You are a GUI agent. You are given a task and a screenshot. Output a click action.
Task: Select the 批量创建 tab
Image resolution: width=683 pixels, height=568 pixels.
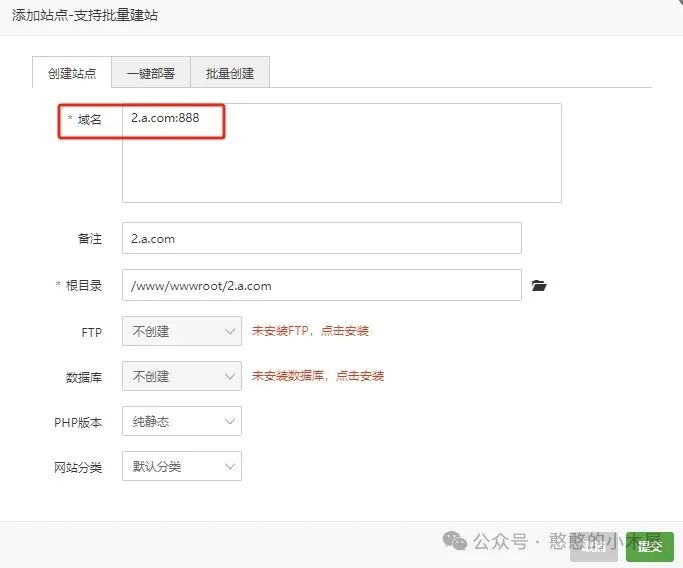[230, 73]
